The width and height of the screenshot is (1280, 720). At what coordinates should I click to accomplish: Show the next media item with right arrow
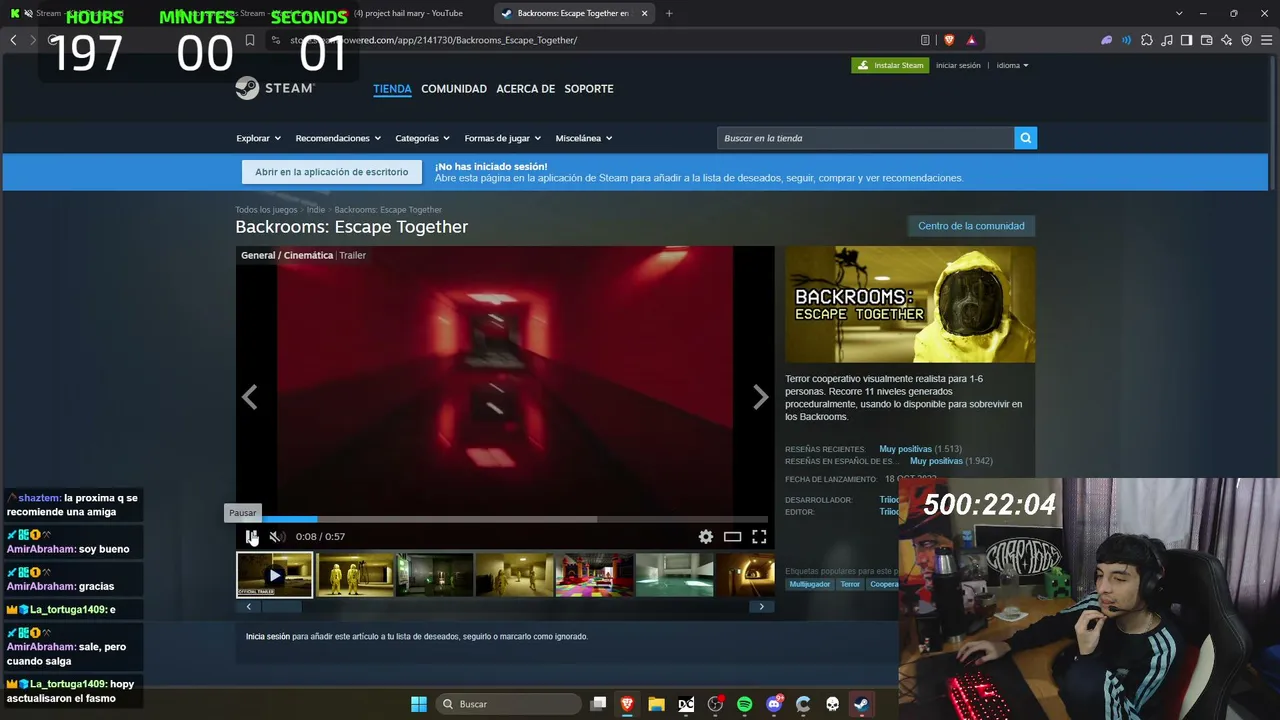[x=761, y=398]
